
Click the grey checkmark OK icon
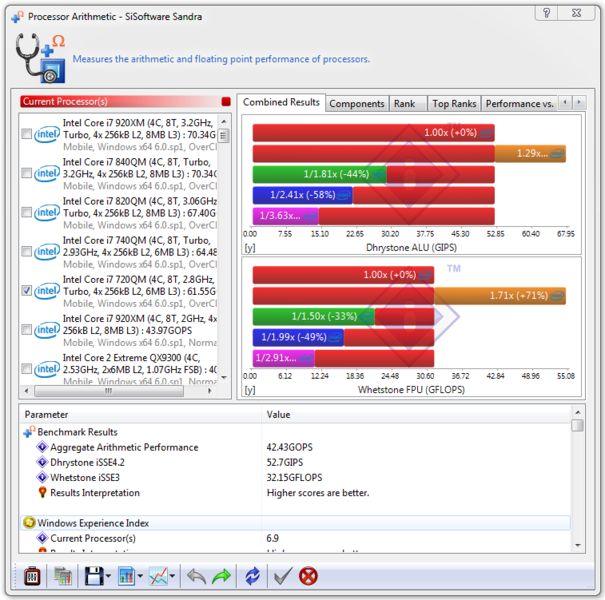coord(283,576)
